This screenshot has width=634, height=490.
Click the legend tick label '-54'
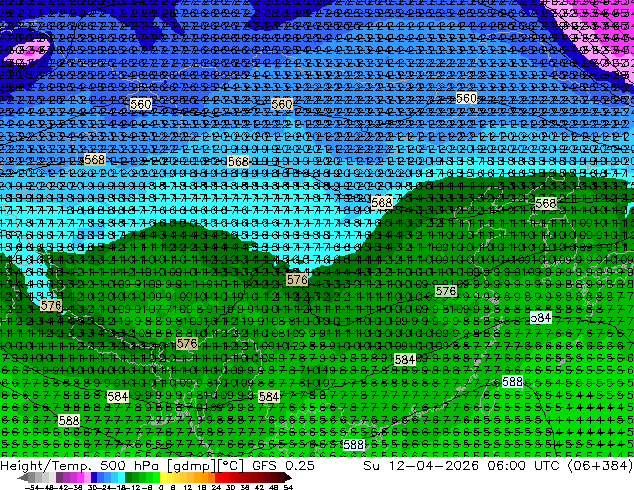coord(32,487)
